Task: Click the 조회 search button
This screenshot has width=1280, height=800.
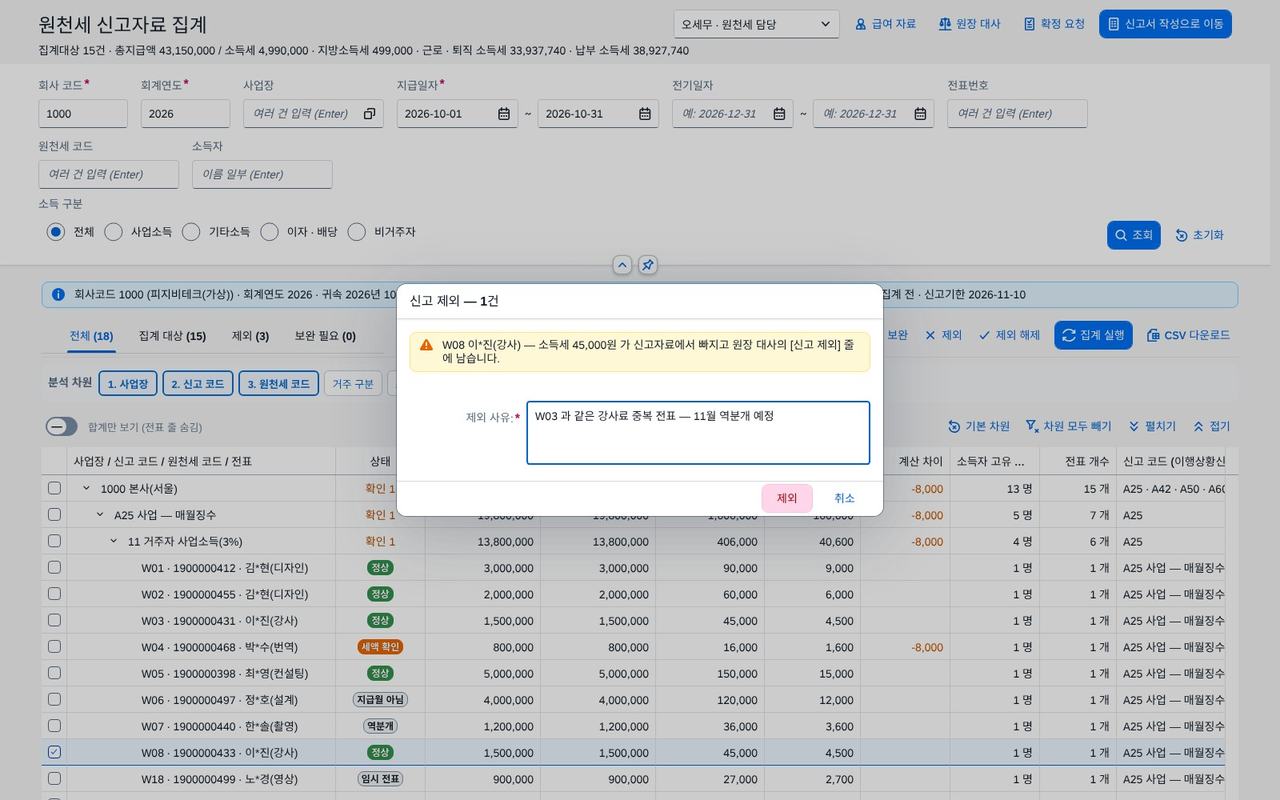Action: coord(1134,235)
